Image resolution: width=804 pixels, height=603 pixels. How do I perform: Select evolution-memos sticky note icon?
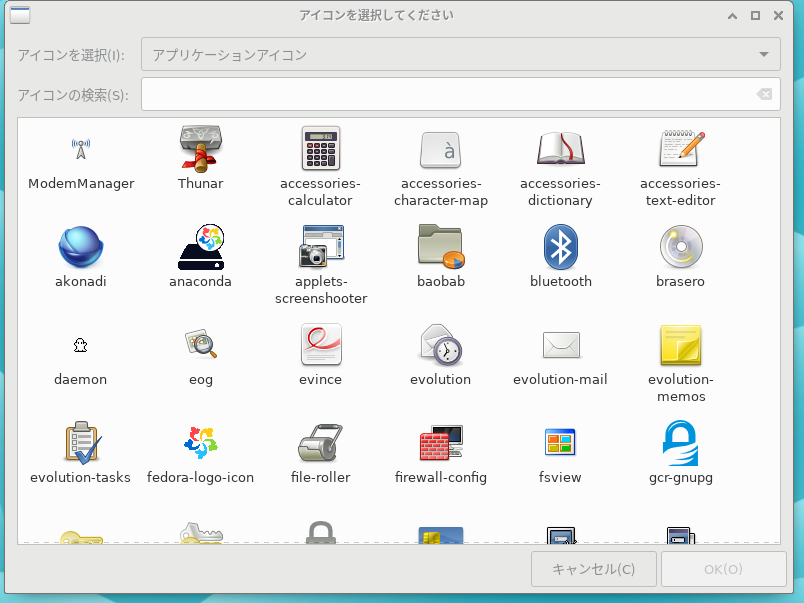click(x=681, y=345)
